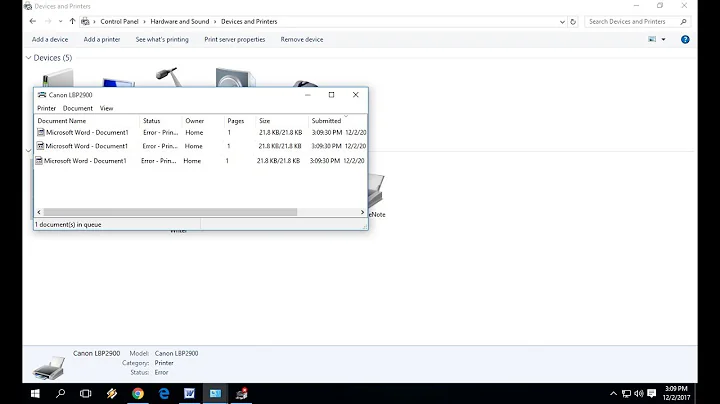Click the microphone device icon
The image size is (720, 404).
pos(169,77)
